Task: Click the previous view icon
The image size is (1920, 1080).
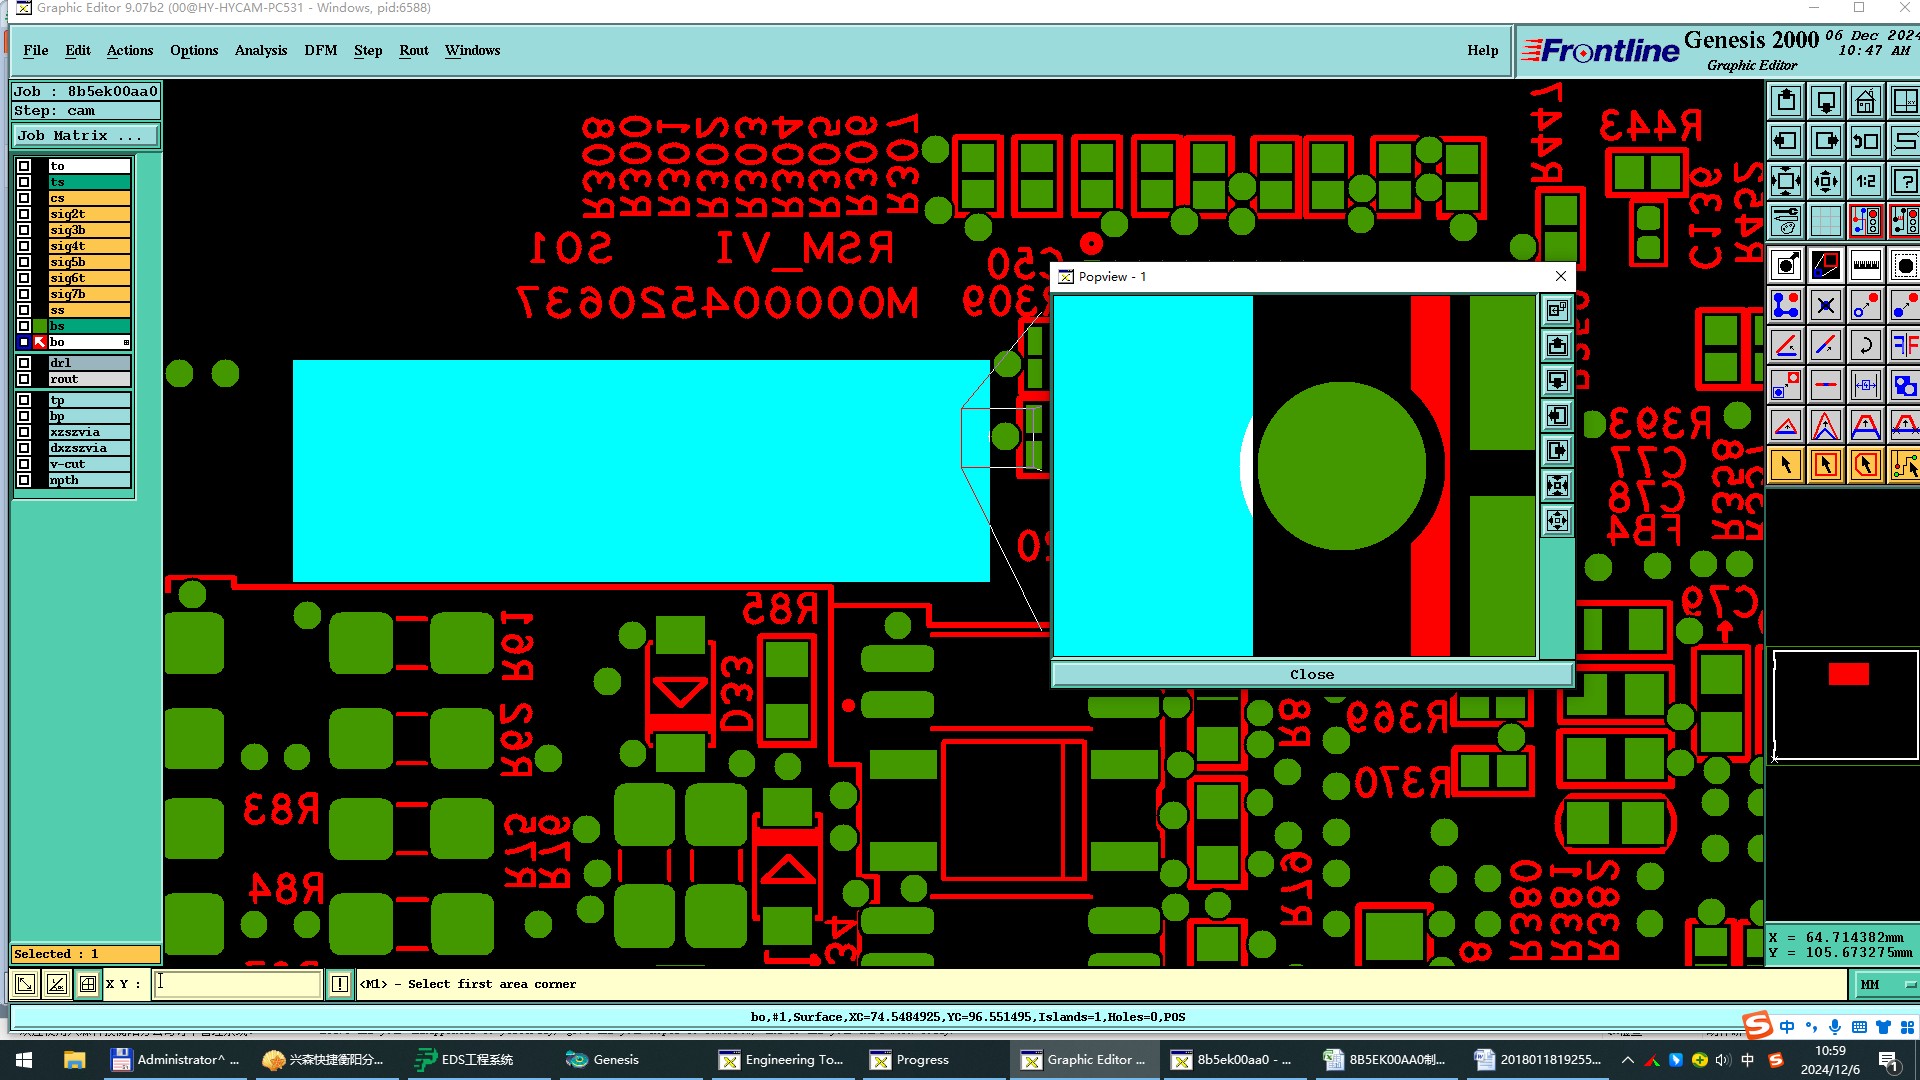Action: point(1866,141)
